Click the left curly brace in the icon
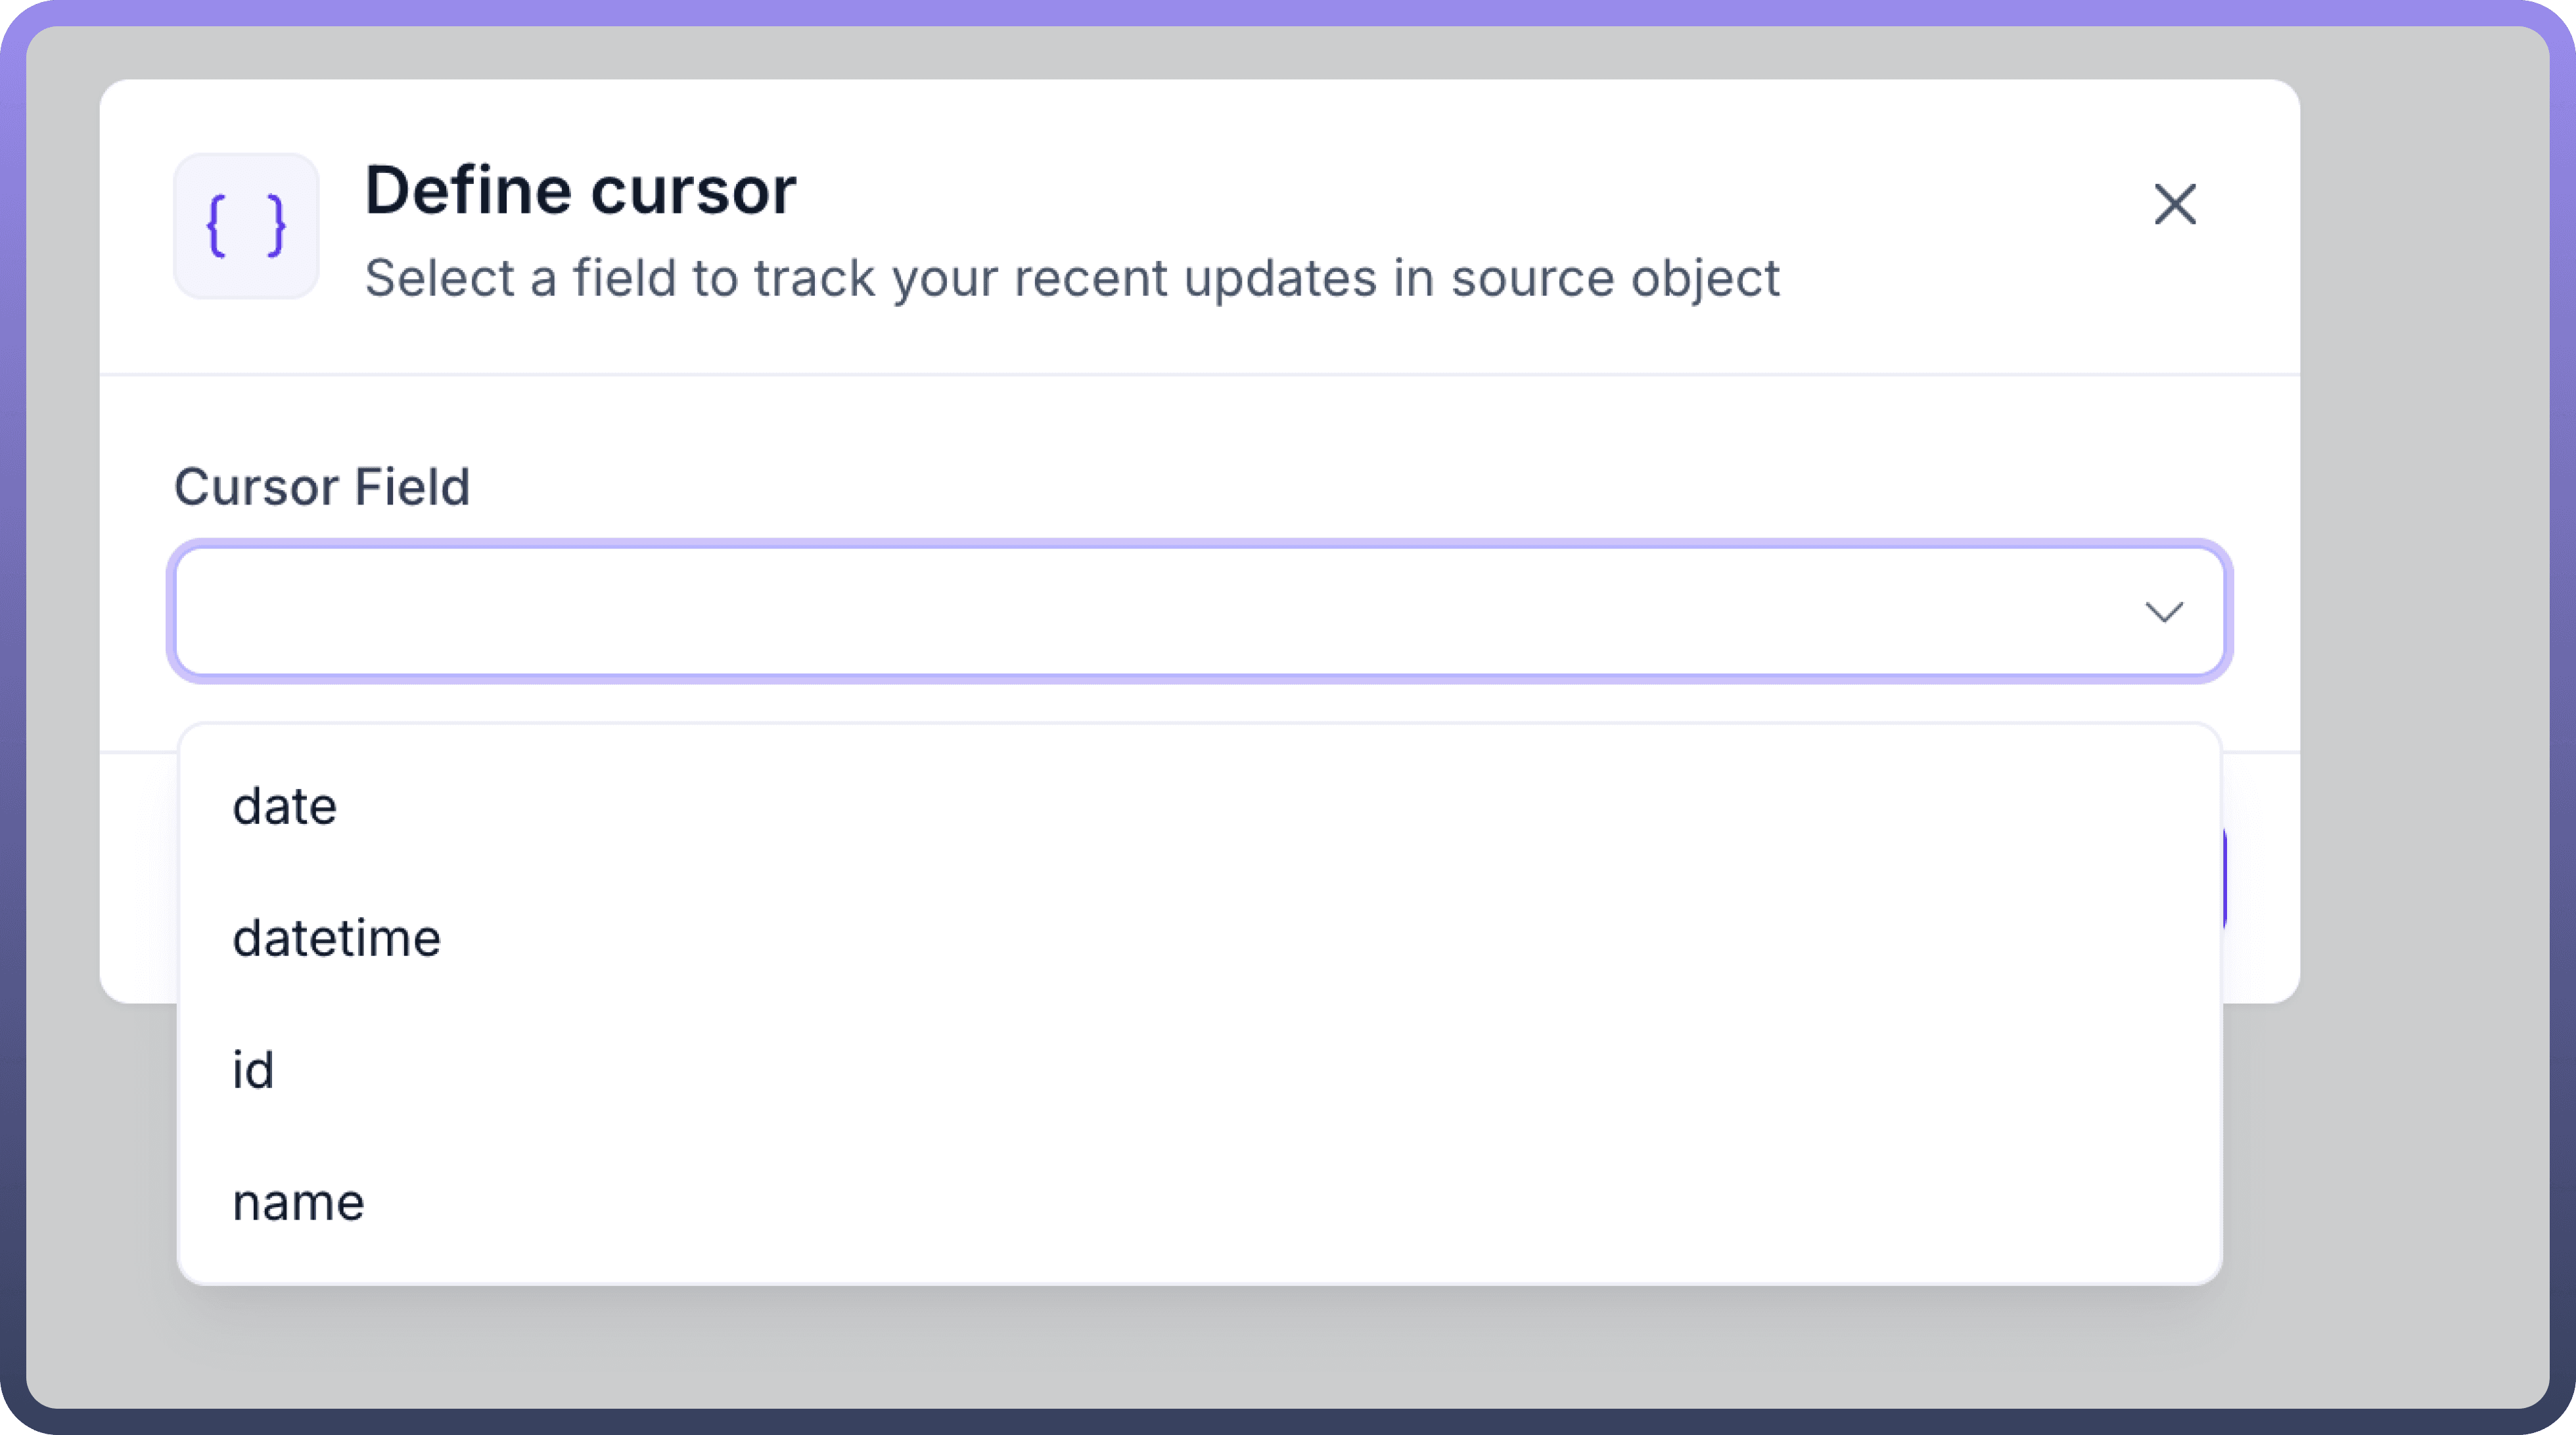Screen dimensions: 2576x1435 click(x=215, y=226)
